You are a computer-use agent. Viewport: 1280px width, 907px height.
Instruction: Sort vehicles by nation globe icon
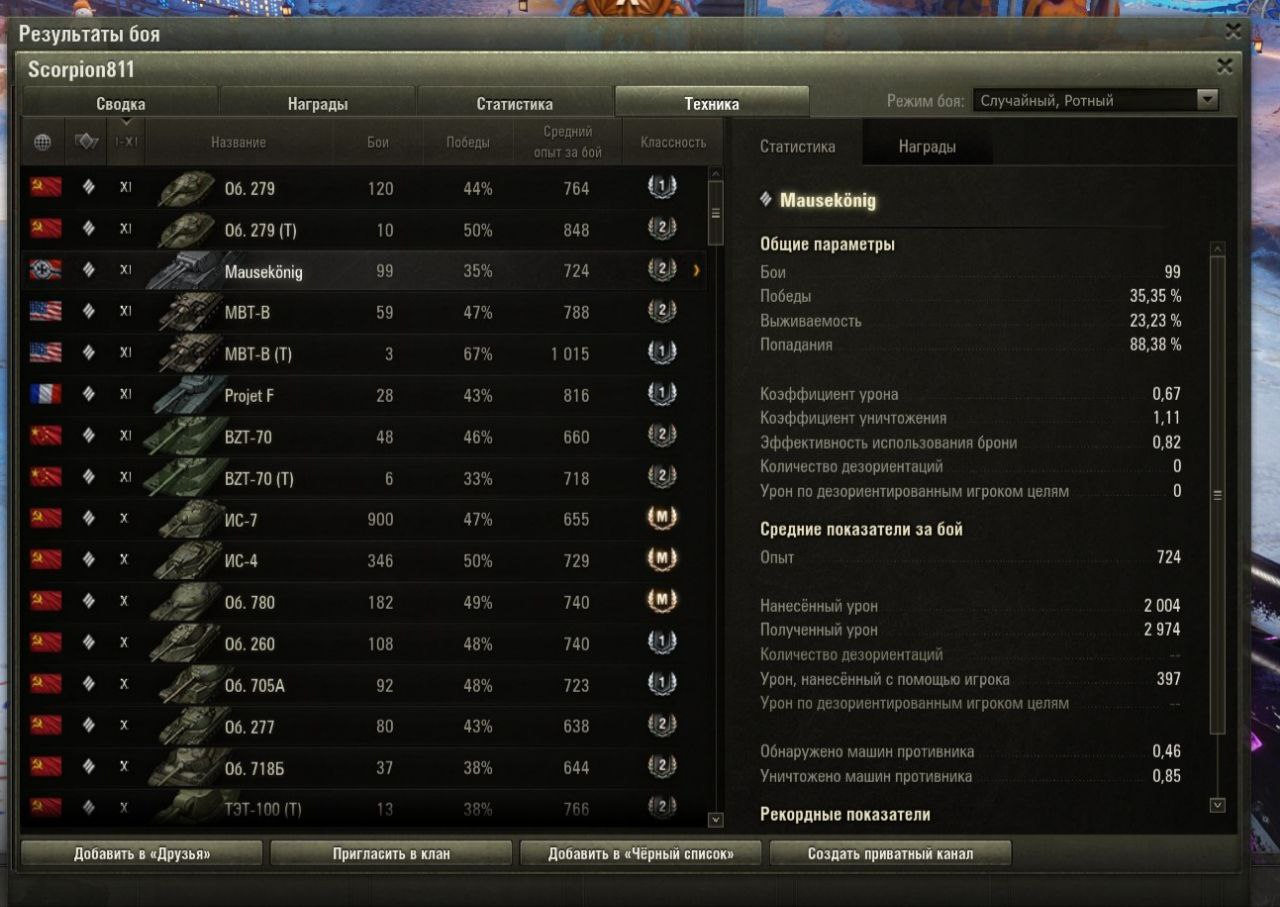coord(42,142)
